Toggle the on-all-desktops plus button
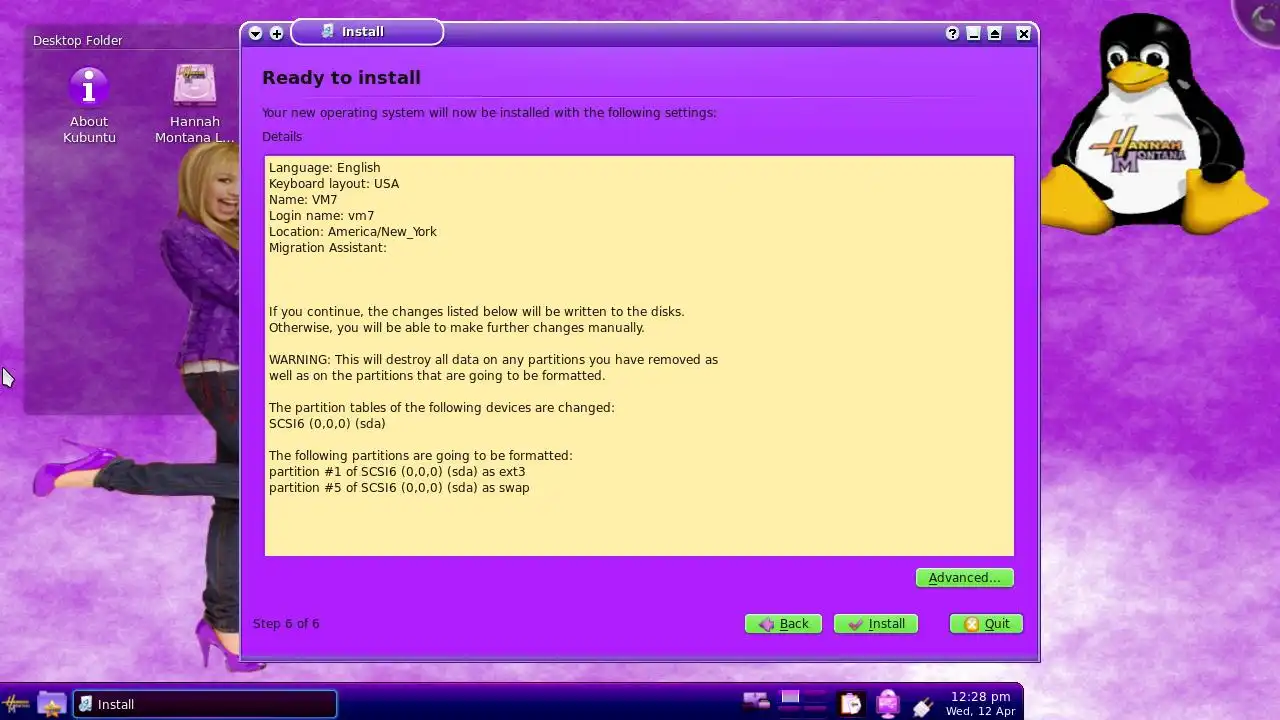This screenshot has width=1280, height=720. click(277, 33)
